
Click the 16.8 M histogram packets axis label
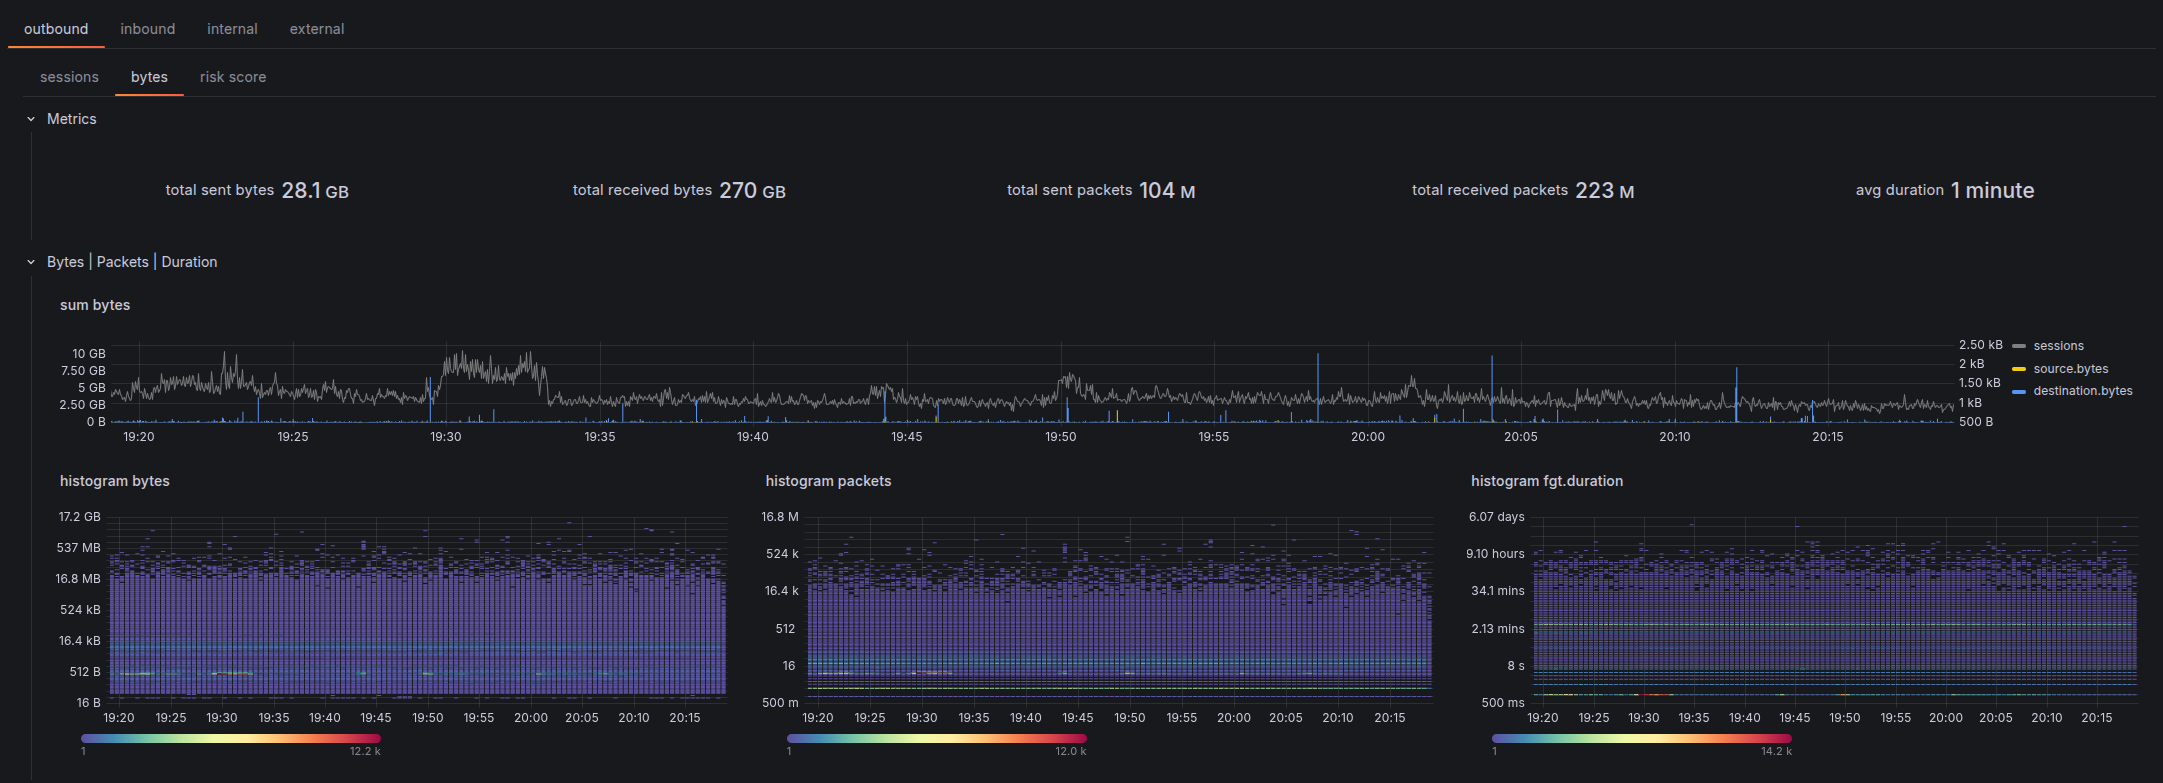(780, 517)
